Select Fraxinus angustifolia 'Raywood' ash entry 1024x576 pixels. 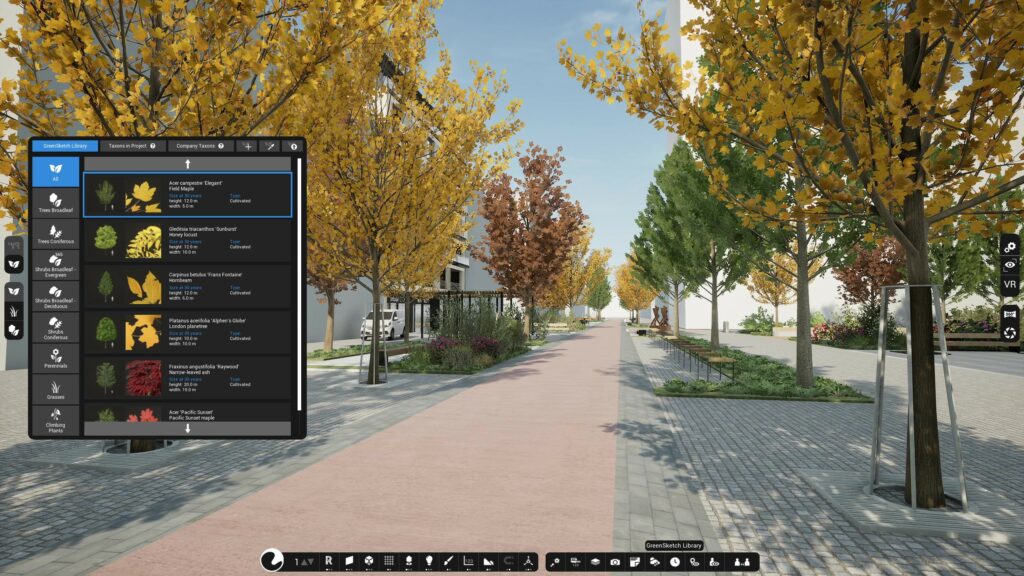click(187, 378)
